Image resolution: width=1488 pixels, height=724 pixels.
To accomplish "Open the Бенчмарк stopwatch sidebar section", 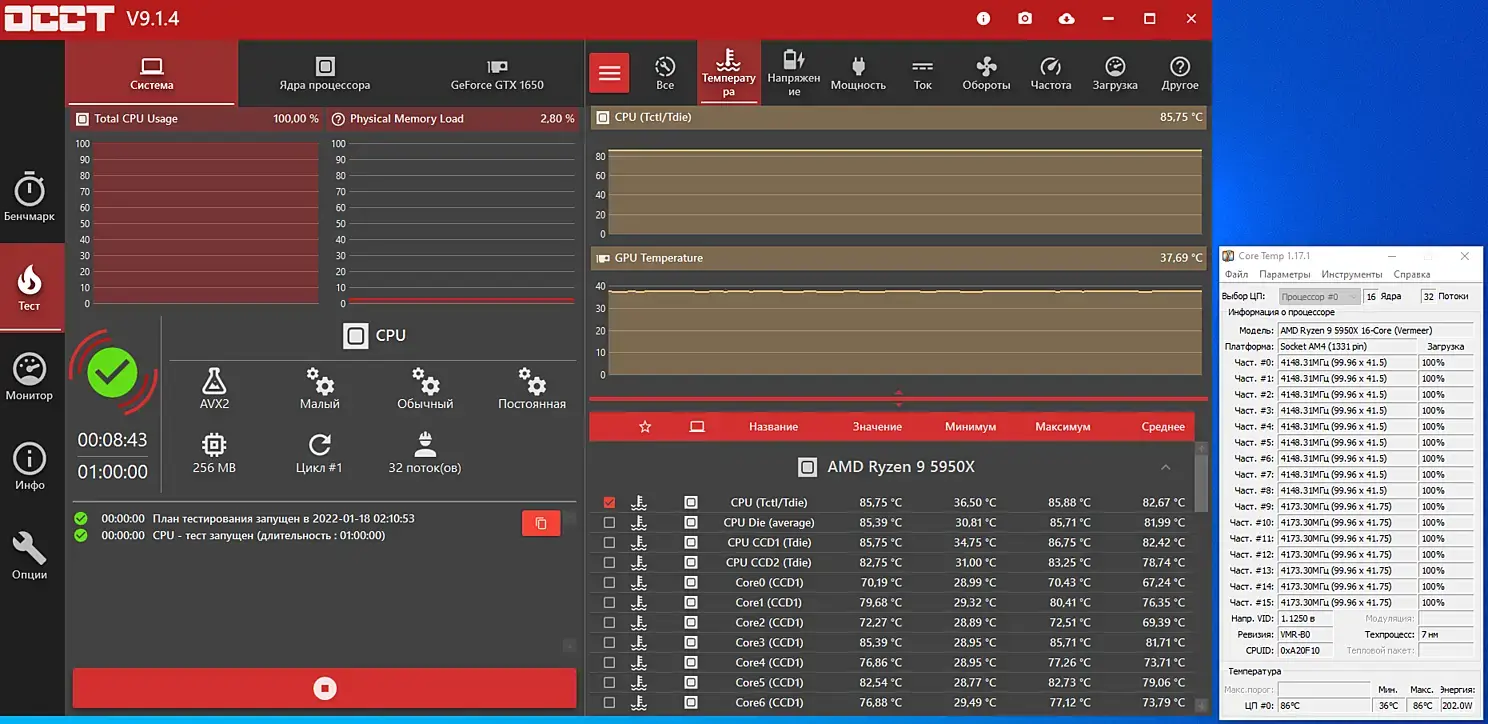I will click(30, 197).
